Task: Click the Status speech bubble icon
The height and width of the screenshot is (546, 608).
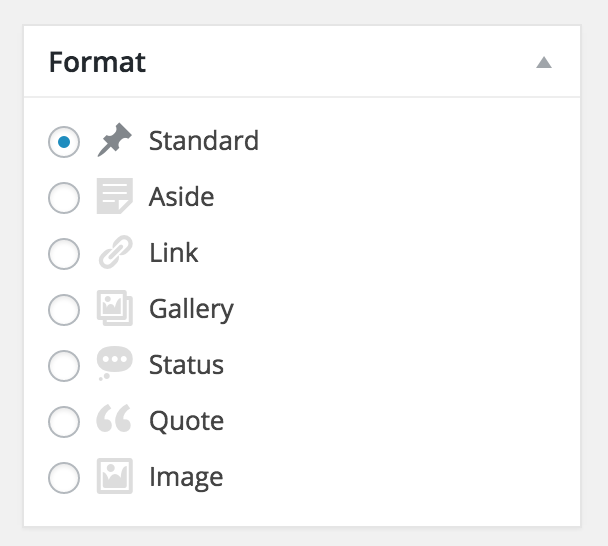Action: coord(114,363)
